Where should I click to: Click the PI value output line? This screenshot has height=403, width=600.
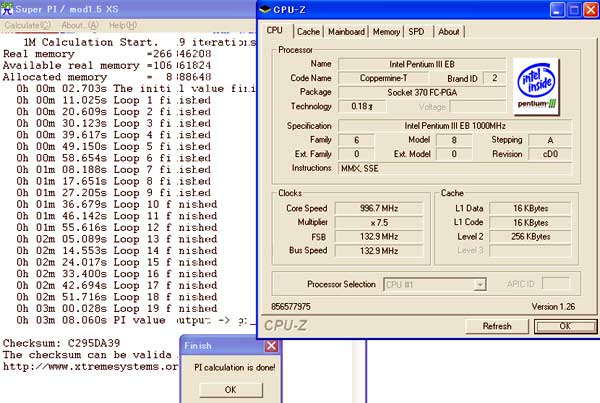(136, 320)
